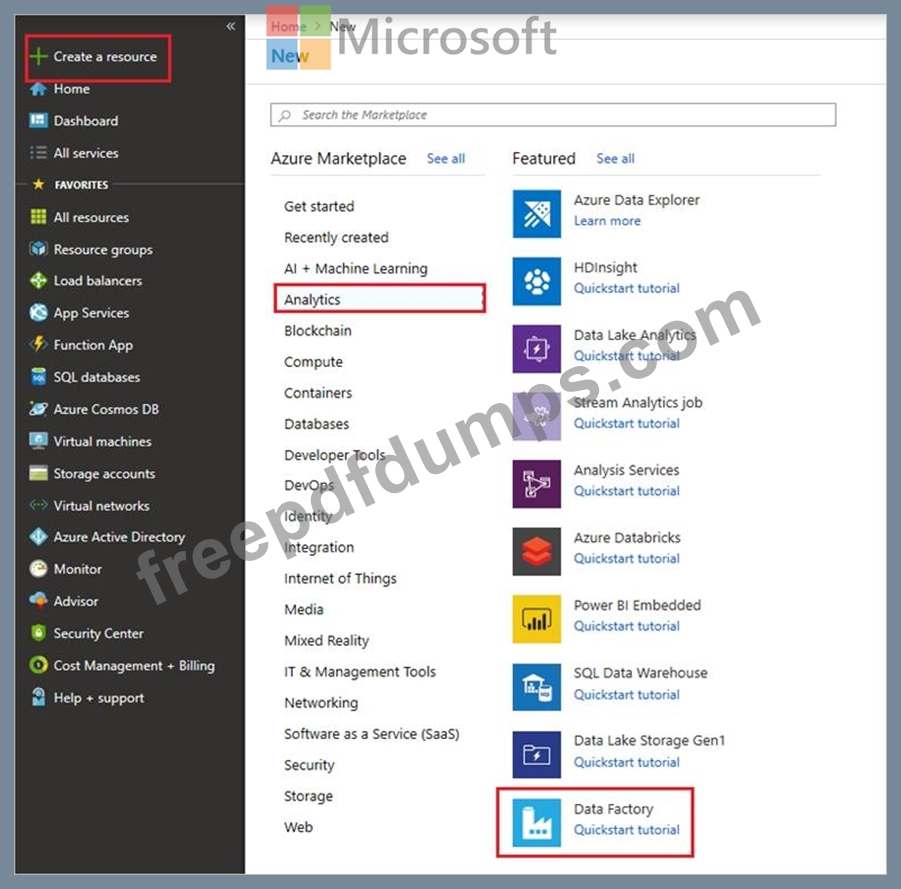This screenshot has width=901, height=889.
Task: Click the Monitor gauge icon
Action: [x=38, y=569]
